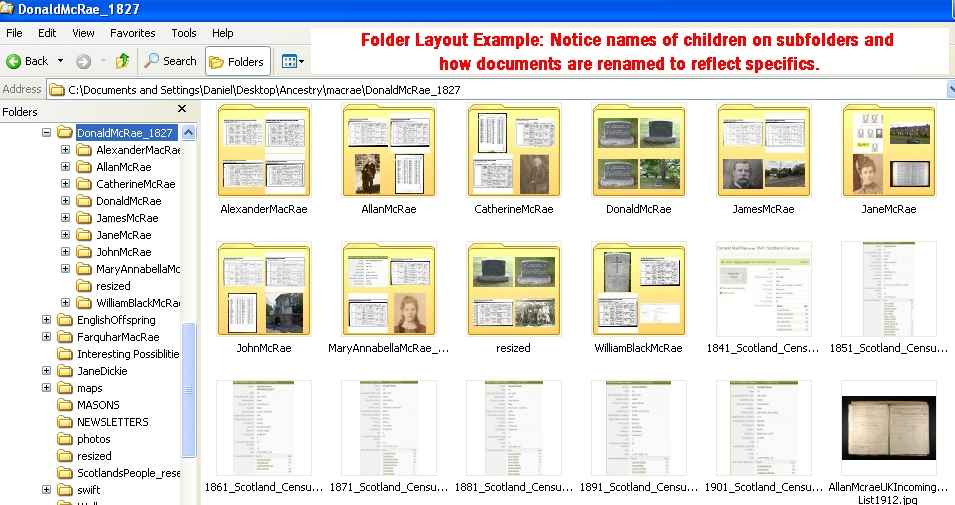The height and width of the screenshot is (505, 955).
Task: Expand the EnglishOffspring folder in tree
Action: 47,320
